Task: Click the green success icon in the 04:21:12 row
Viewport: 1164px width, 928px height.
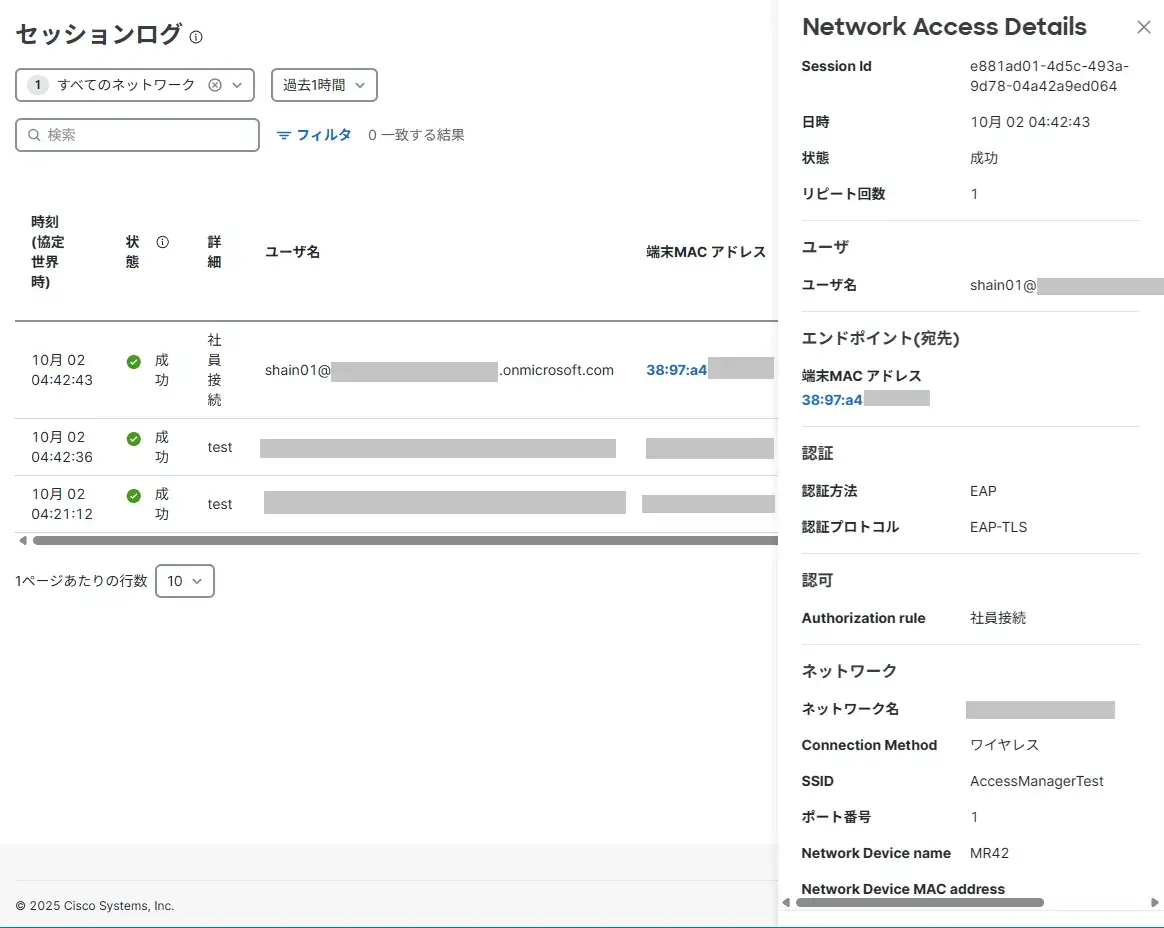Action: [134, 495]
